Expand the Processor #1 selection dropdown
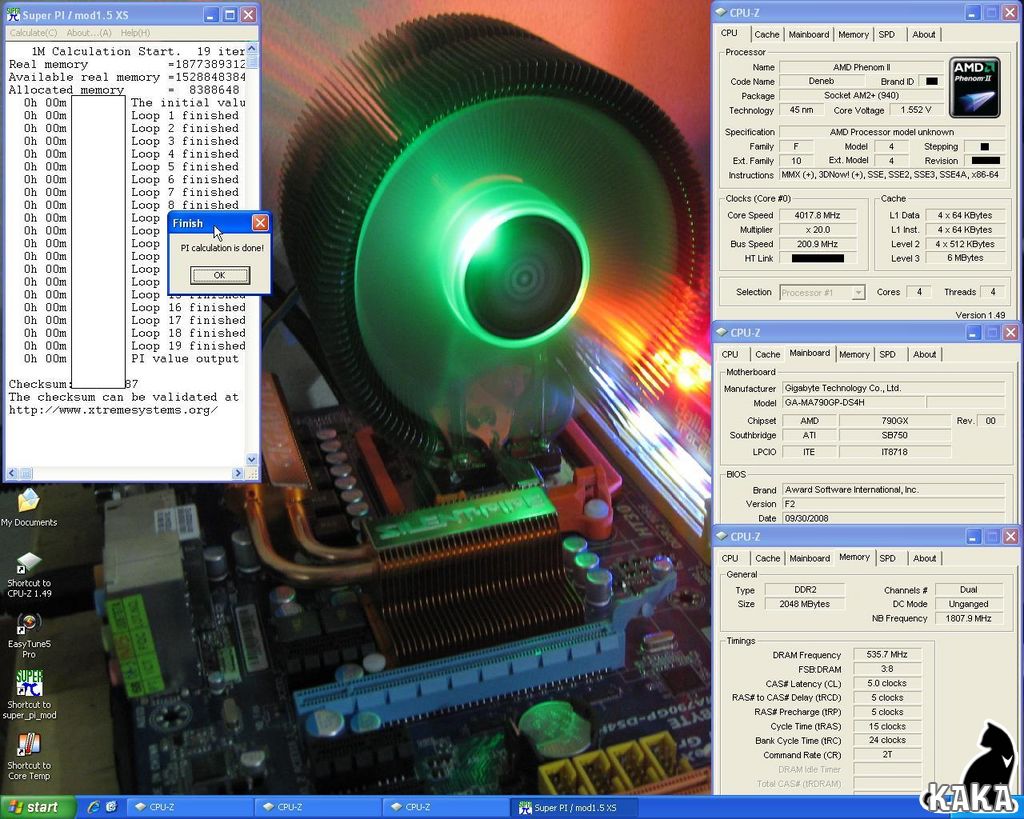Screen dimensions: 1024x819 click(x=858, y=293)
